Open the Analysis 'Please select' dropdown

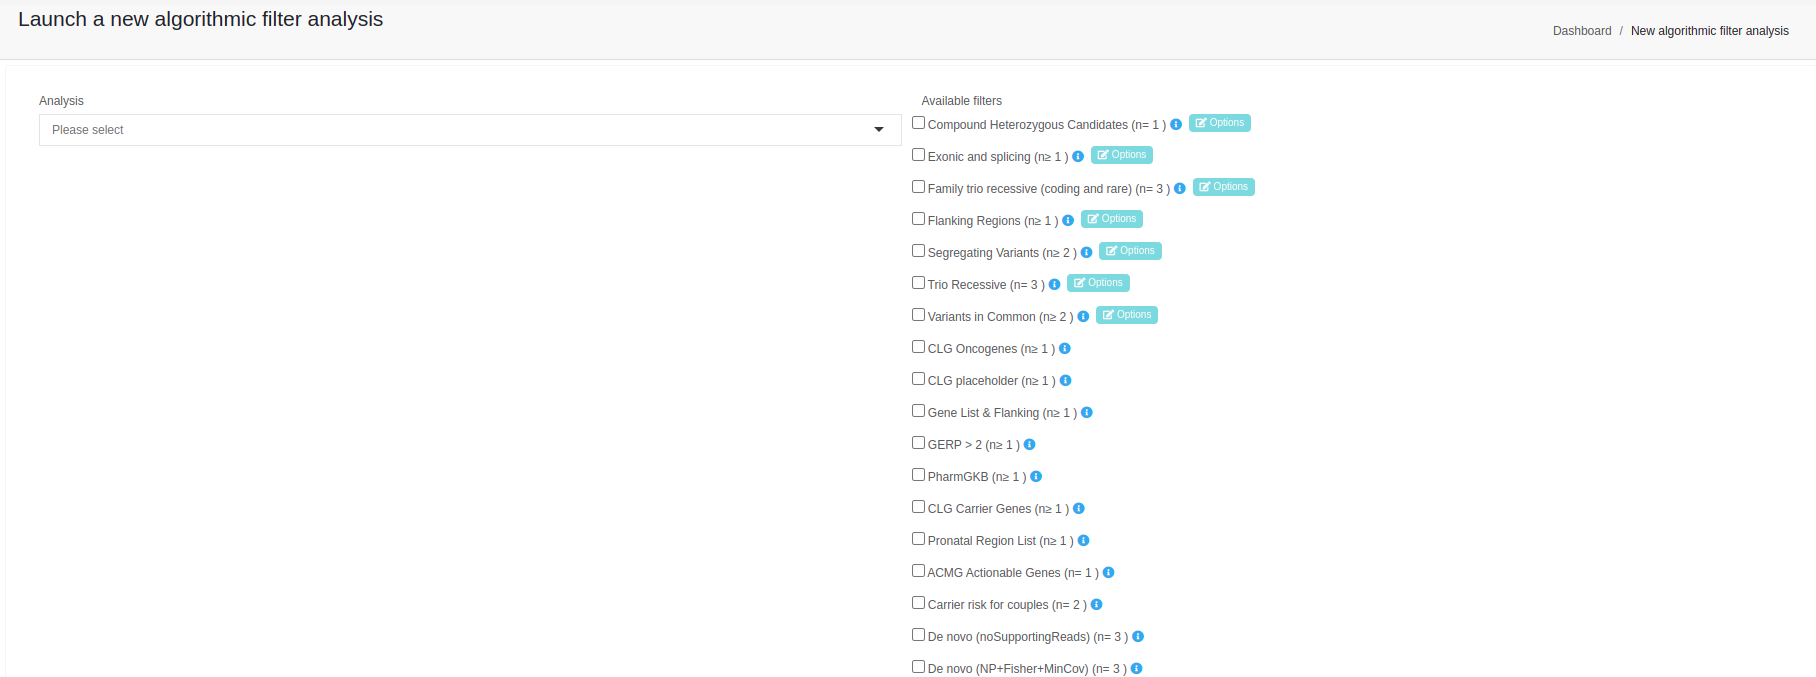[x=470, y=130]
